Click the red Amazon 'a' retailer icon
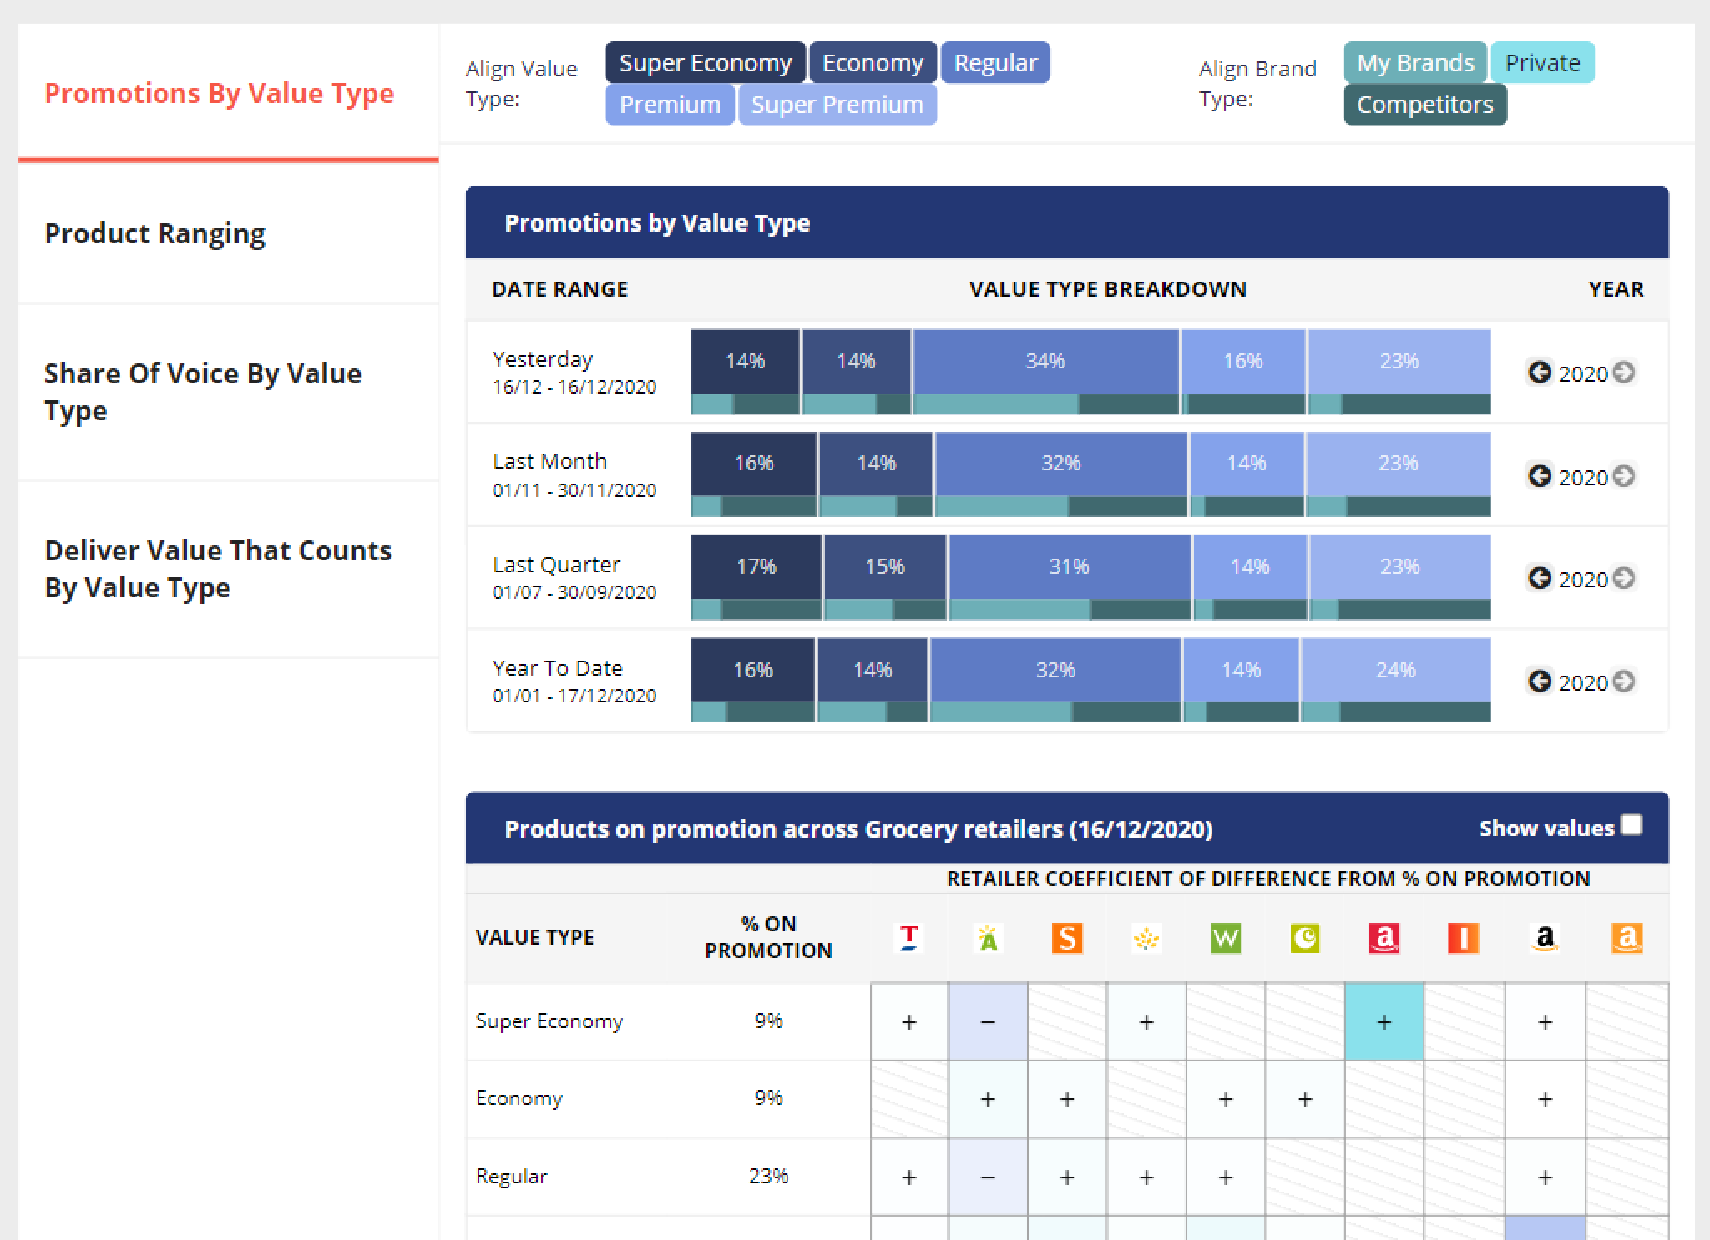This screenshot has width=1710, height=1240. (1384, 938)
